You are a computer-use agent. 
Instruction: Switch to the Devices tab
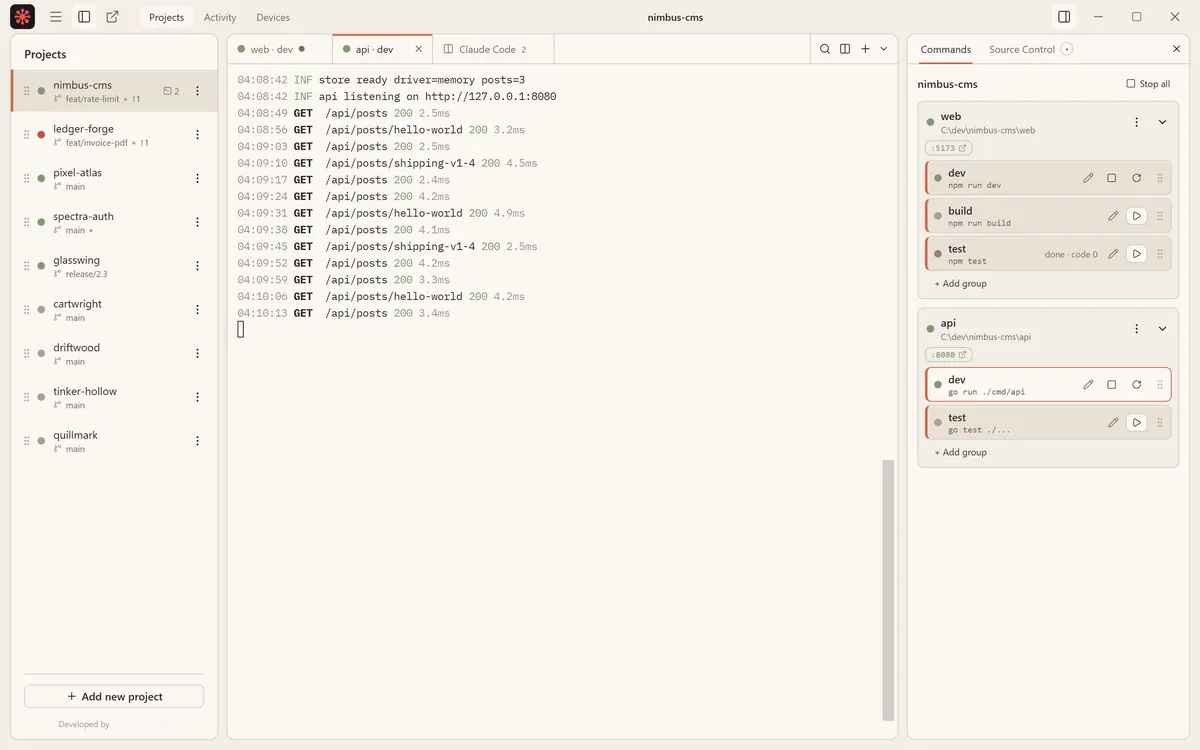point(273,17)
